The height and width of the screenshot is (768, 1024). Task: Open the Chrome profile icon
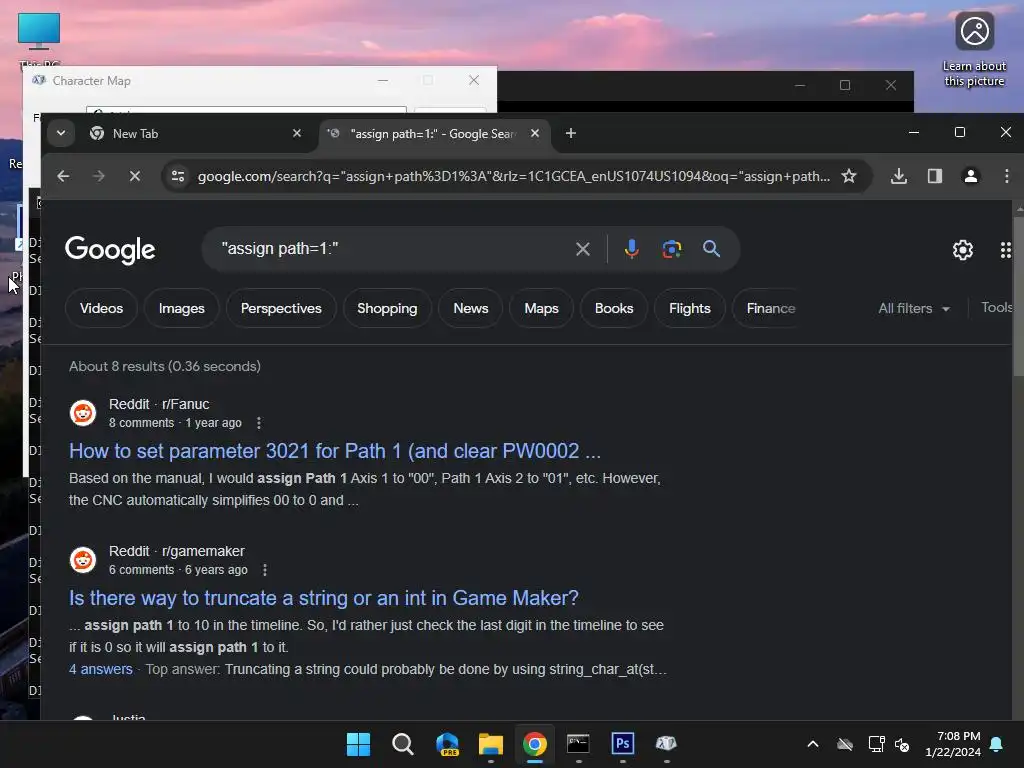coord(970,176)
